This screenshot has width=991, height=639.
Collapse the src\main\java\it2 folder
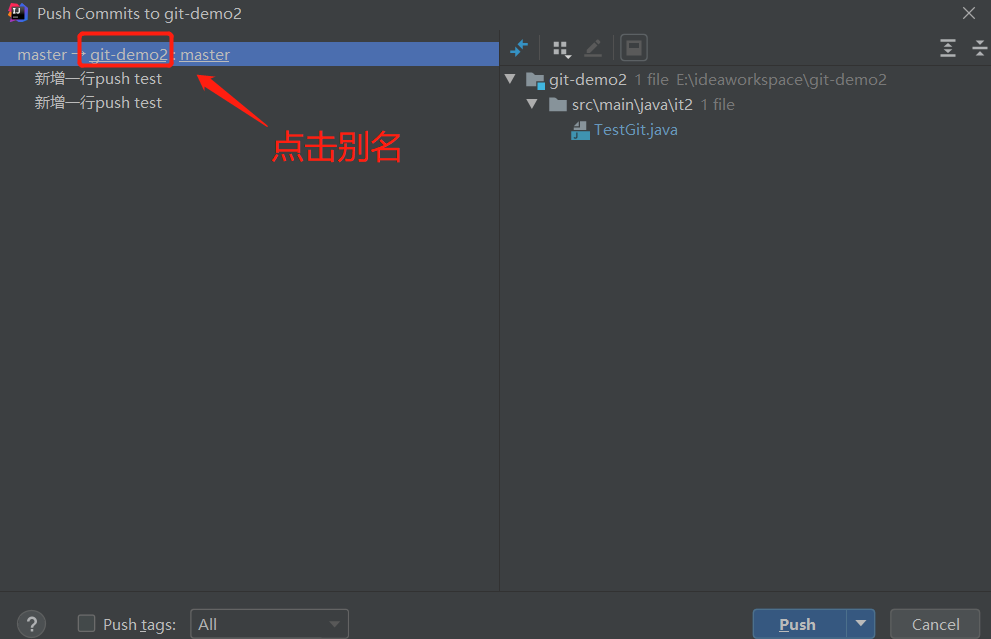pyautogui.click(x=532, y=104)
